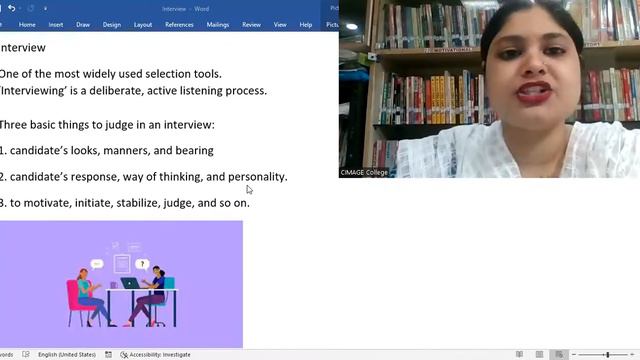Open the References tab

click(179, 24)
